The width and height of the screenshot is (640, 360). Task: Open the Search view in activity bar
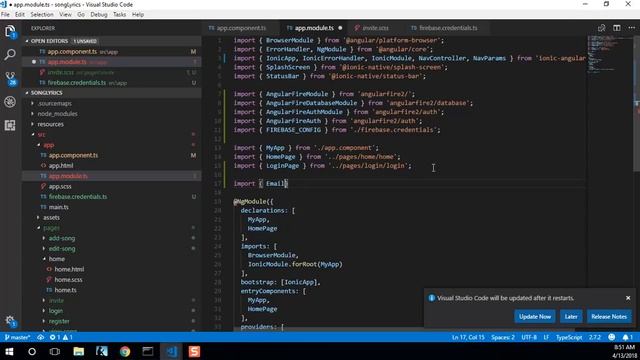10,54
